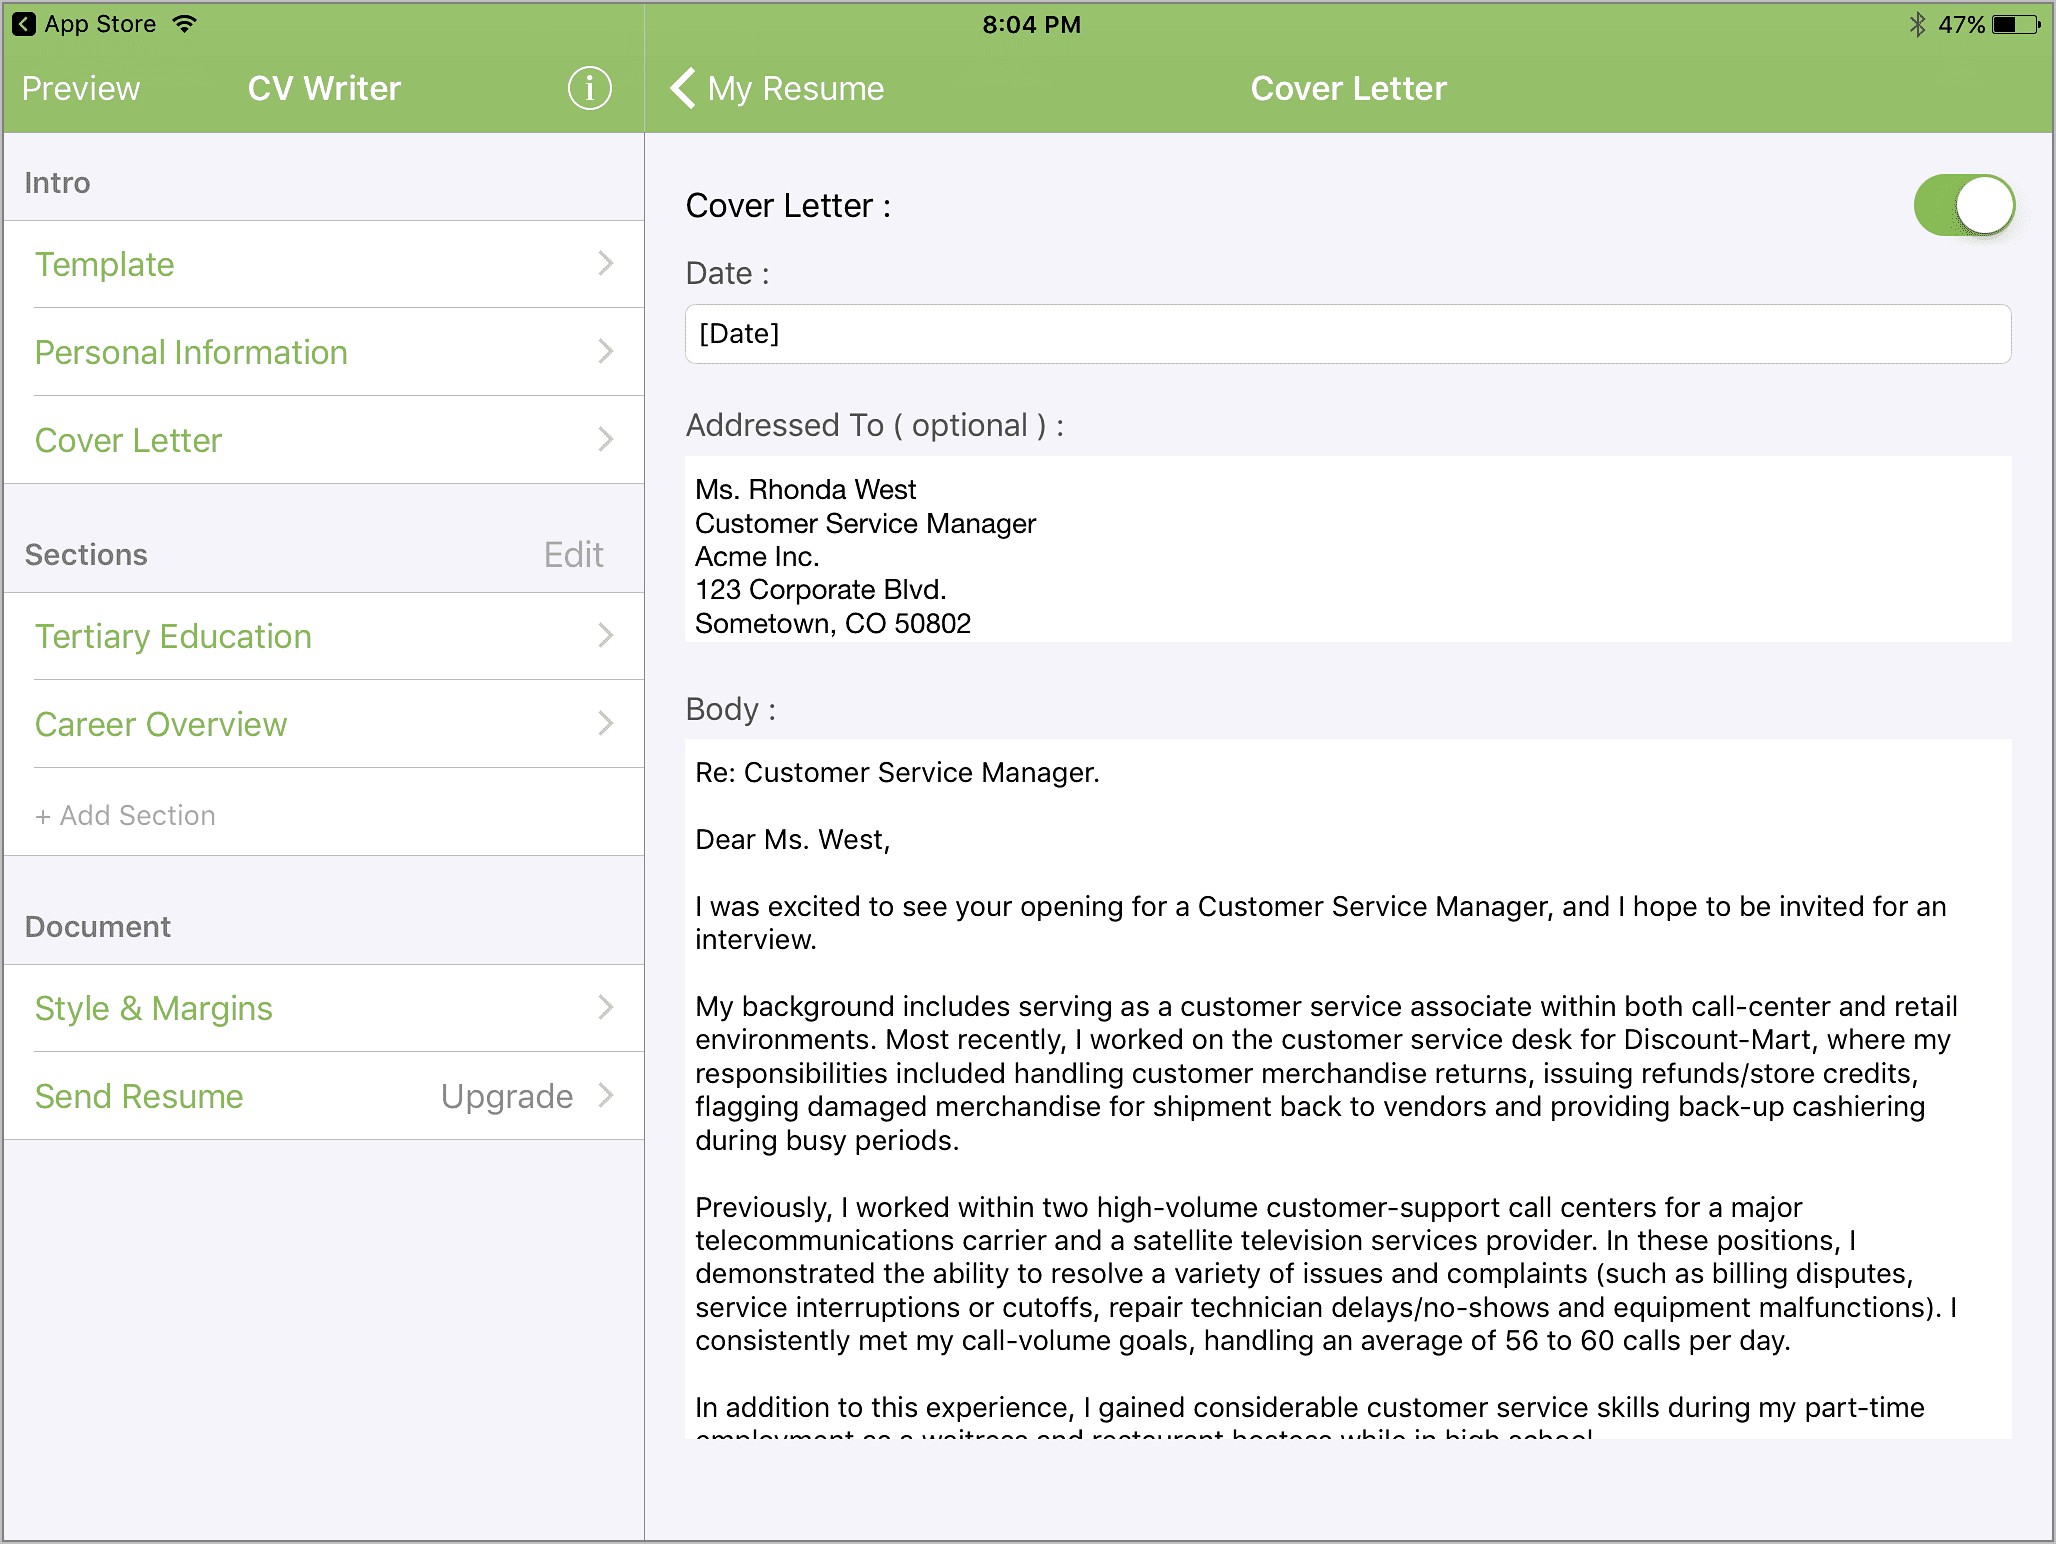The height and width of the screenshot is (1544, 2056).
Task: Expand the Tertiary Education section
Action: click(321, 637)
